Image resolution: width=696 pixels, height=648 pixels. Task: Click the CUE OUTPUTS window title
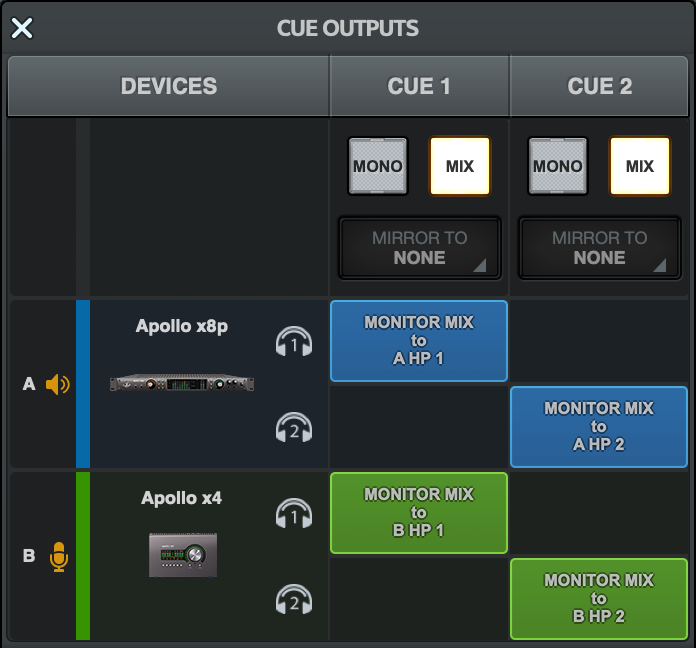[x=348, y=28]
